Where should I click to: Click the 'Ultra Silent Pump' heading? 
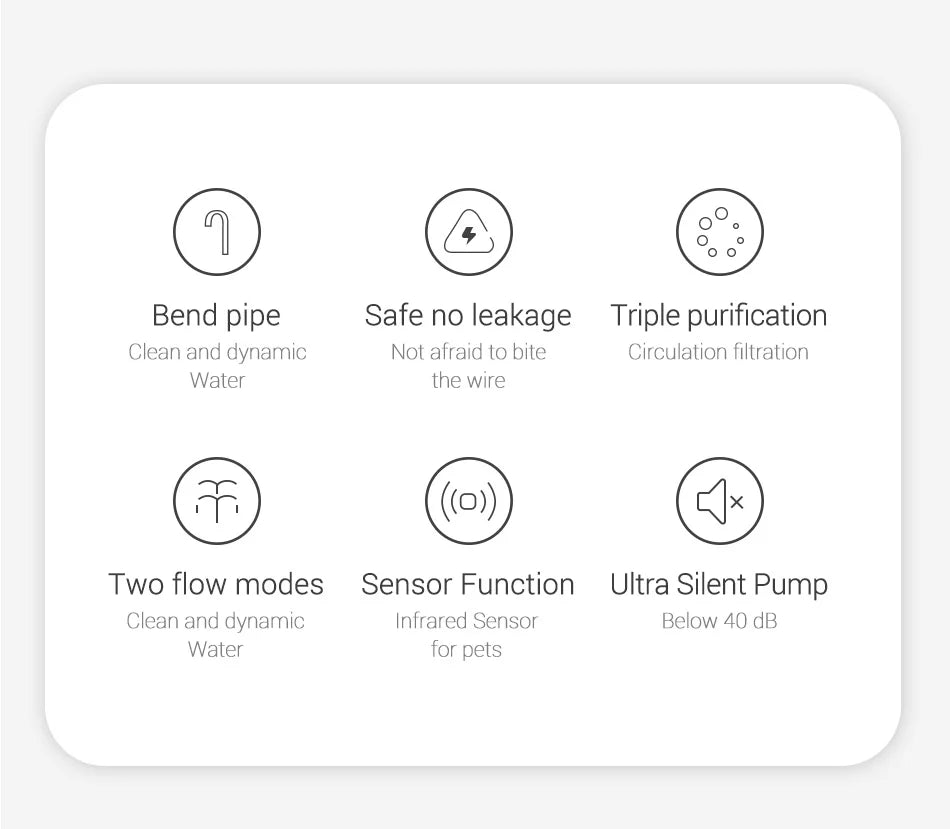click(719, 585)
